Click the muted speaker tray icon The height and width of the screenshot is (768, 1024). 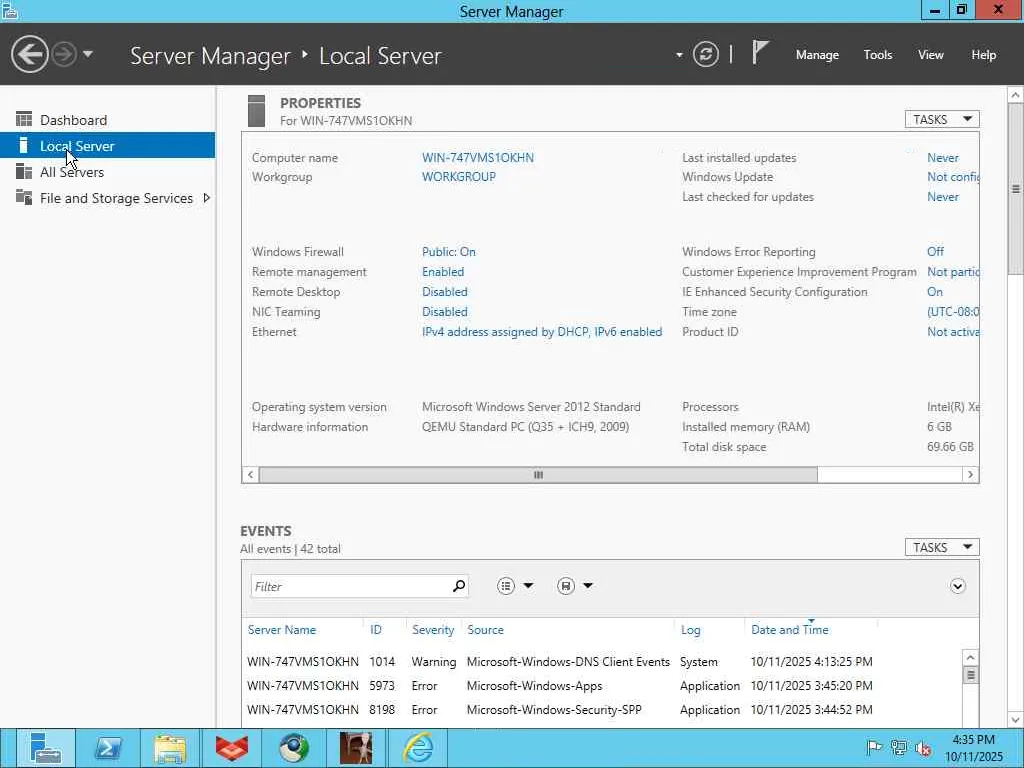click(923, 748)
